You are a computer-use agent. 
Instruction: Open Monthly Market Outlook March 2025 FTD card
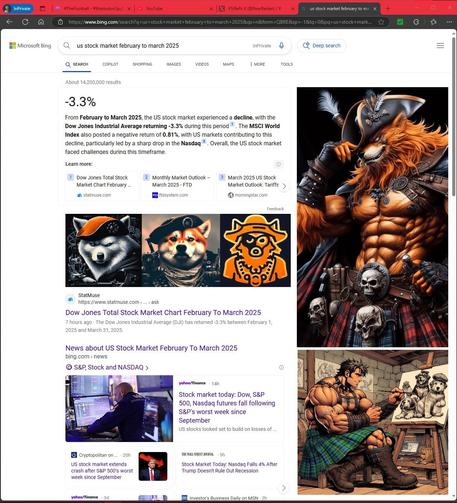(177, 186)
